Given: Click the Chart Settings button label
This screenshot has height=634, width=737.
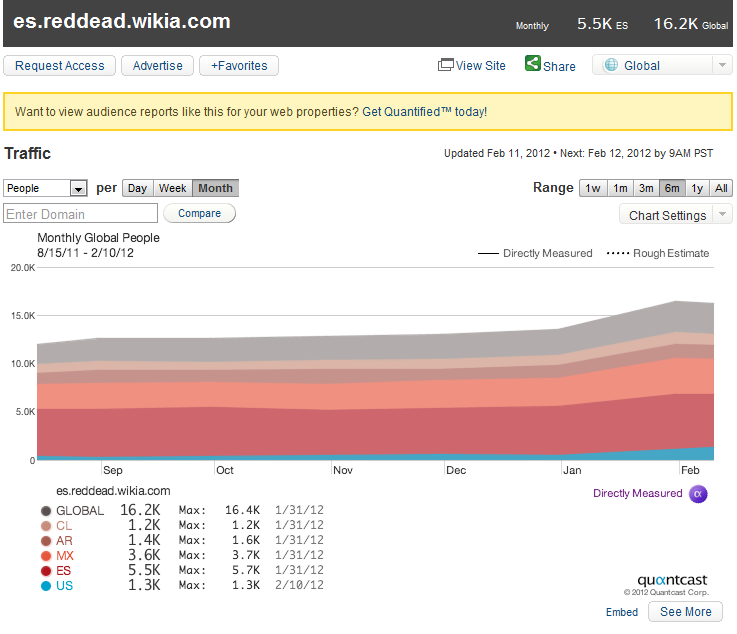Looking at the screenshot, I should tap(667, 215).
